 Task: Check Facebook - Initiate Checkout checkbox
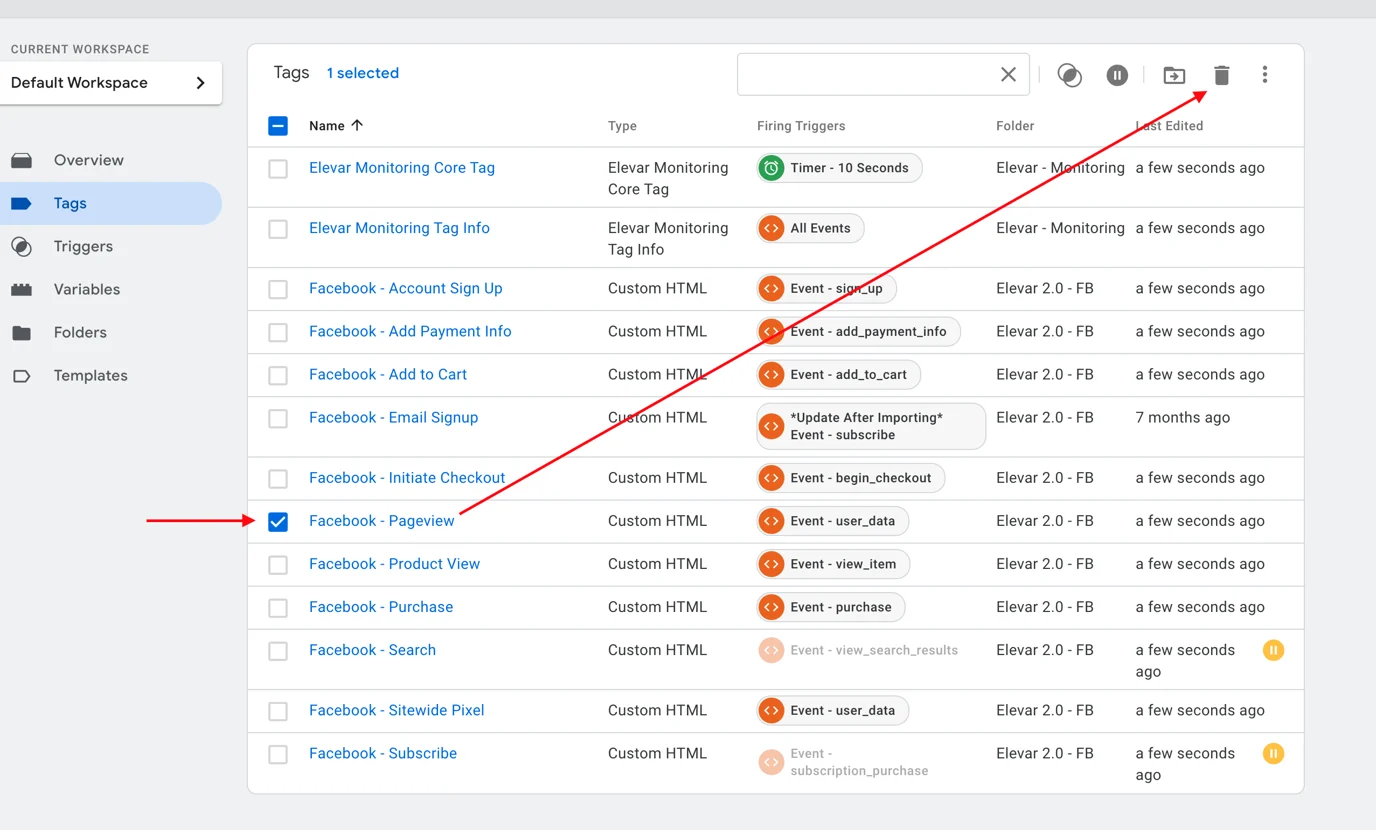tap(278, 478)
